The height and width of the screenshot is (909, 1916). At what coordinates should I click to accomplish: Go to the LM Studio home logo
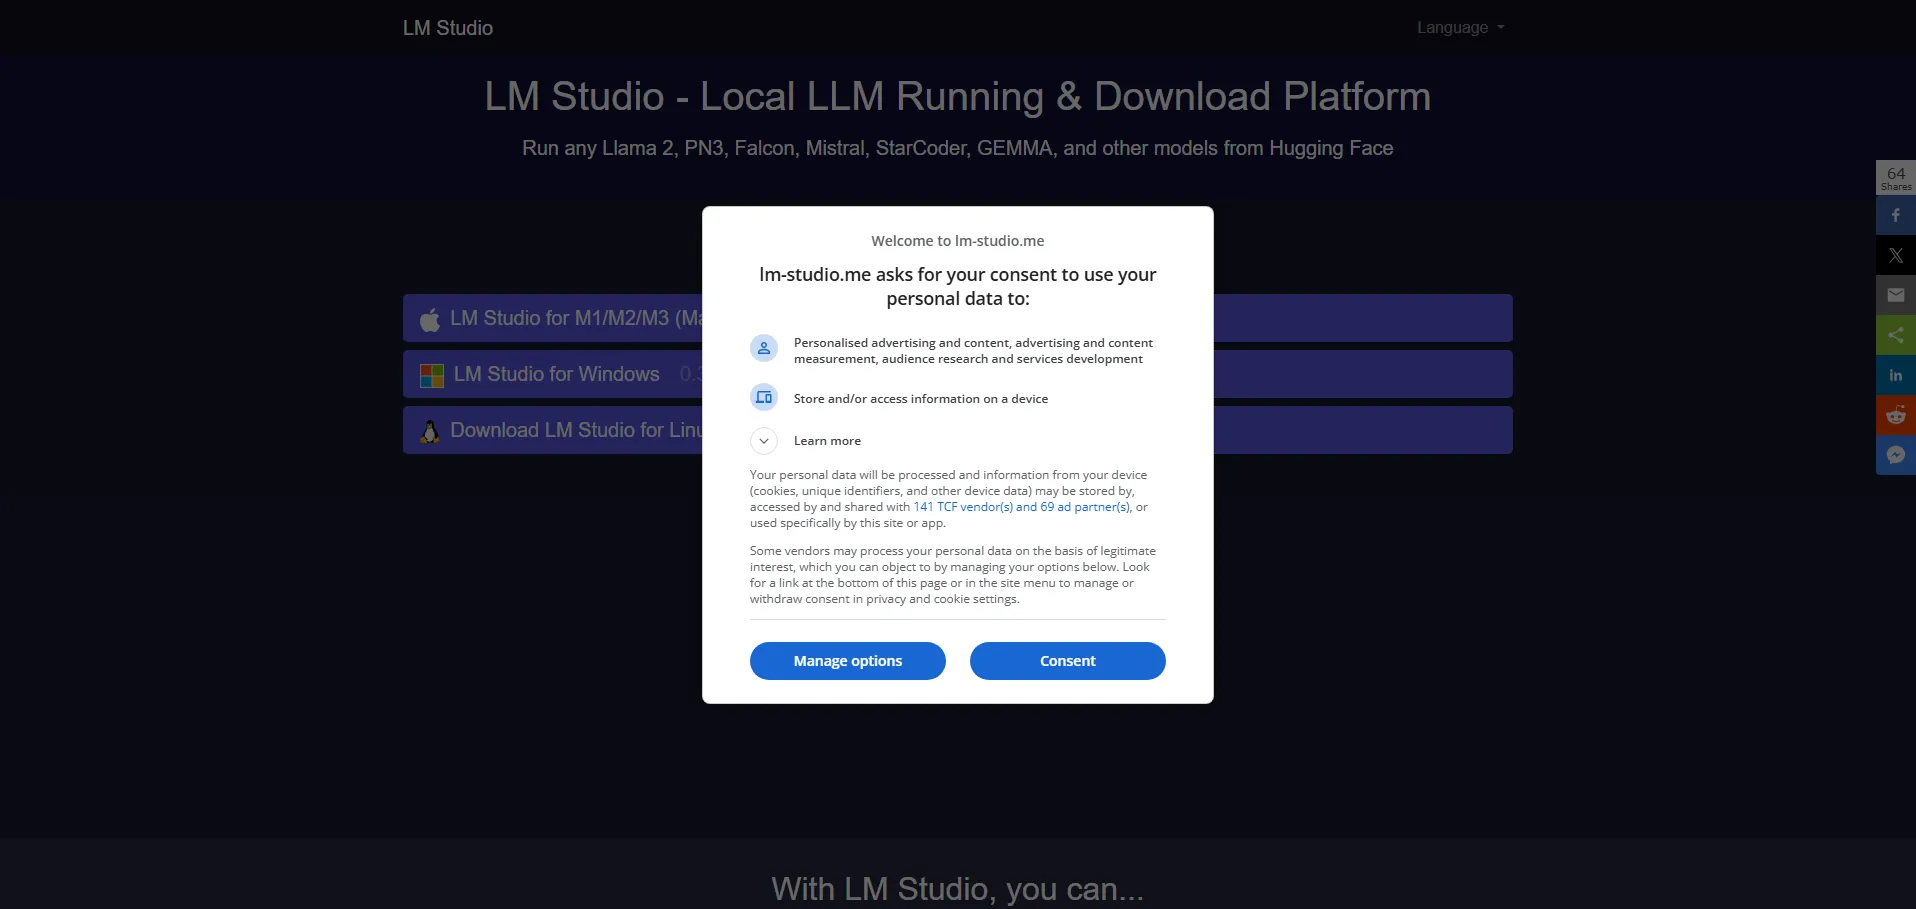coord(448,28)
